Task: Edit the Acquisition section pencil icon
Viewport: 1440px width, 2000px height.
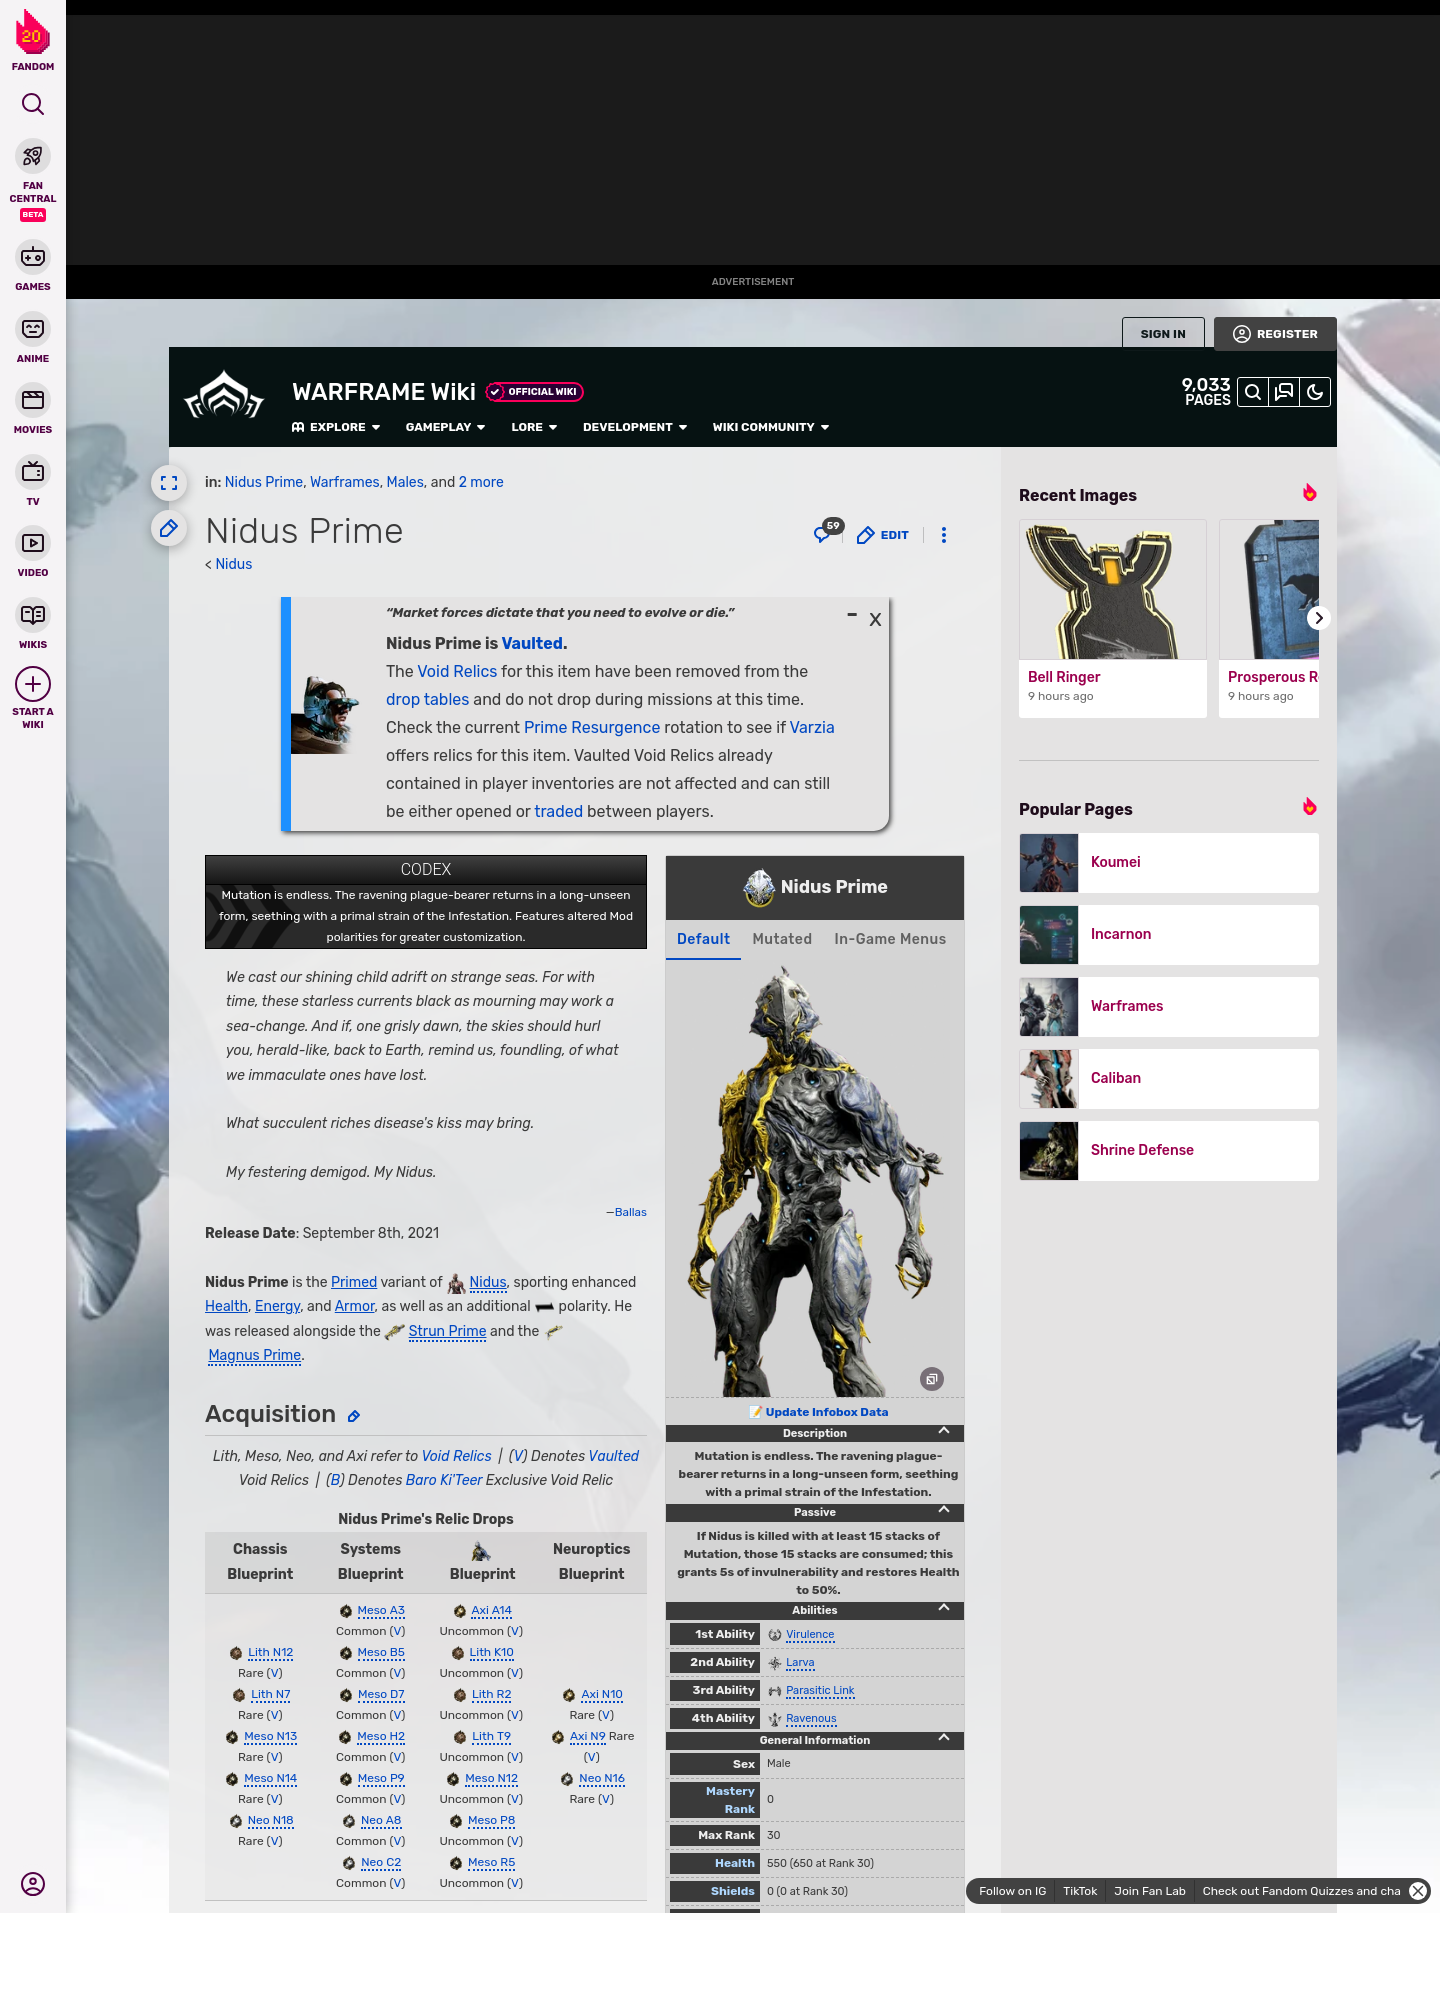Action: [x=354, y=1416]
